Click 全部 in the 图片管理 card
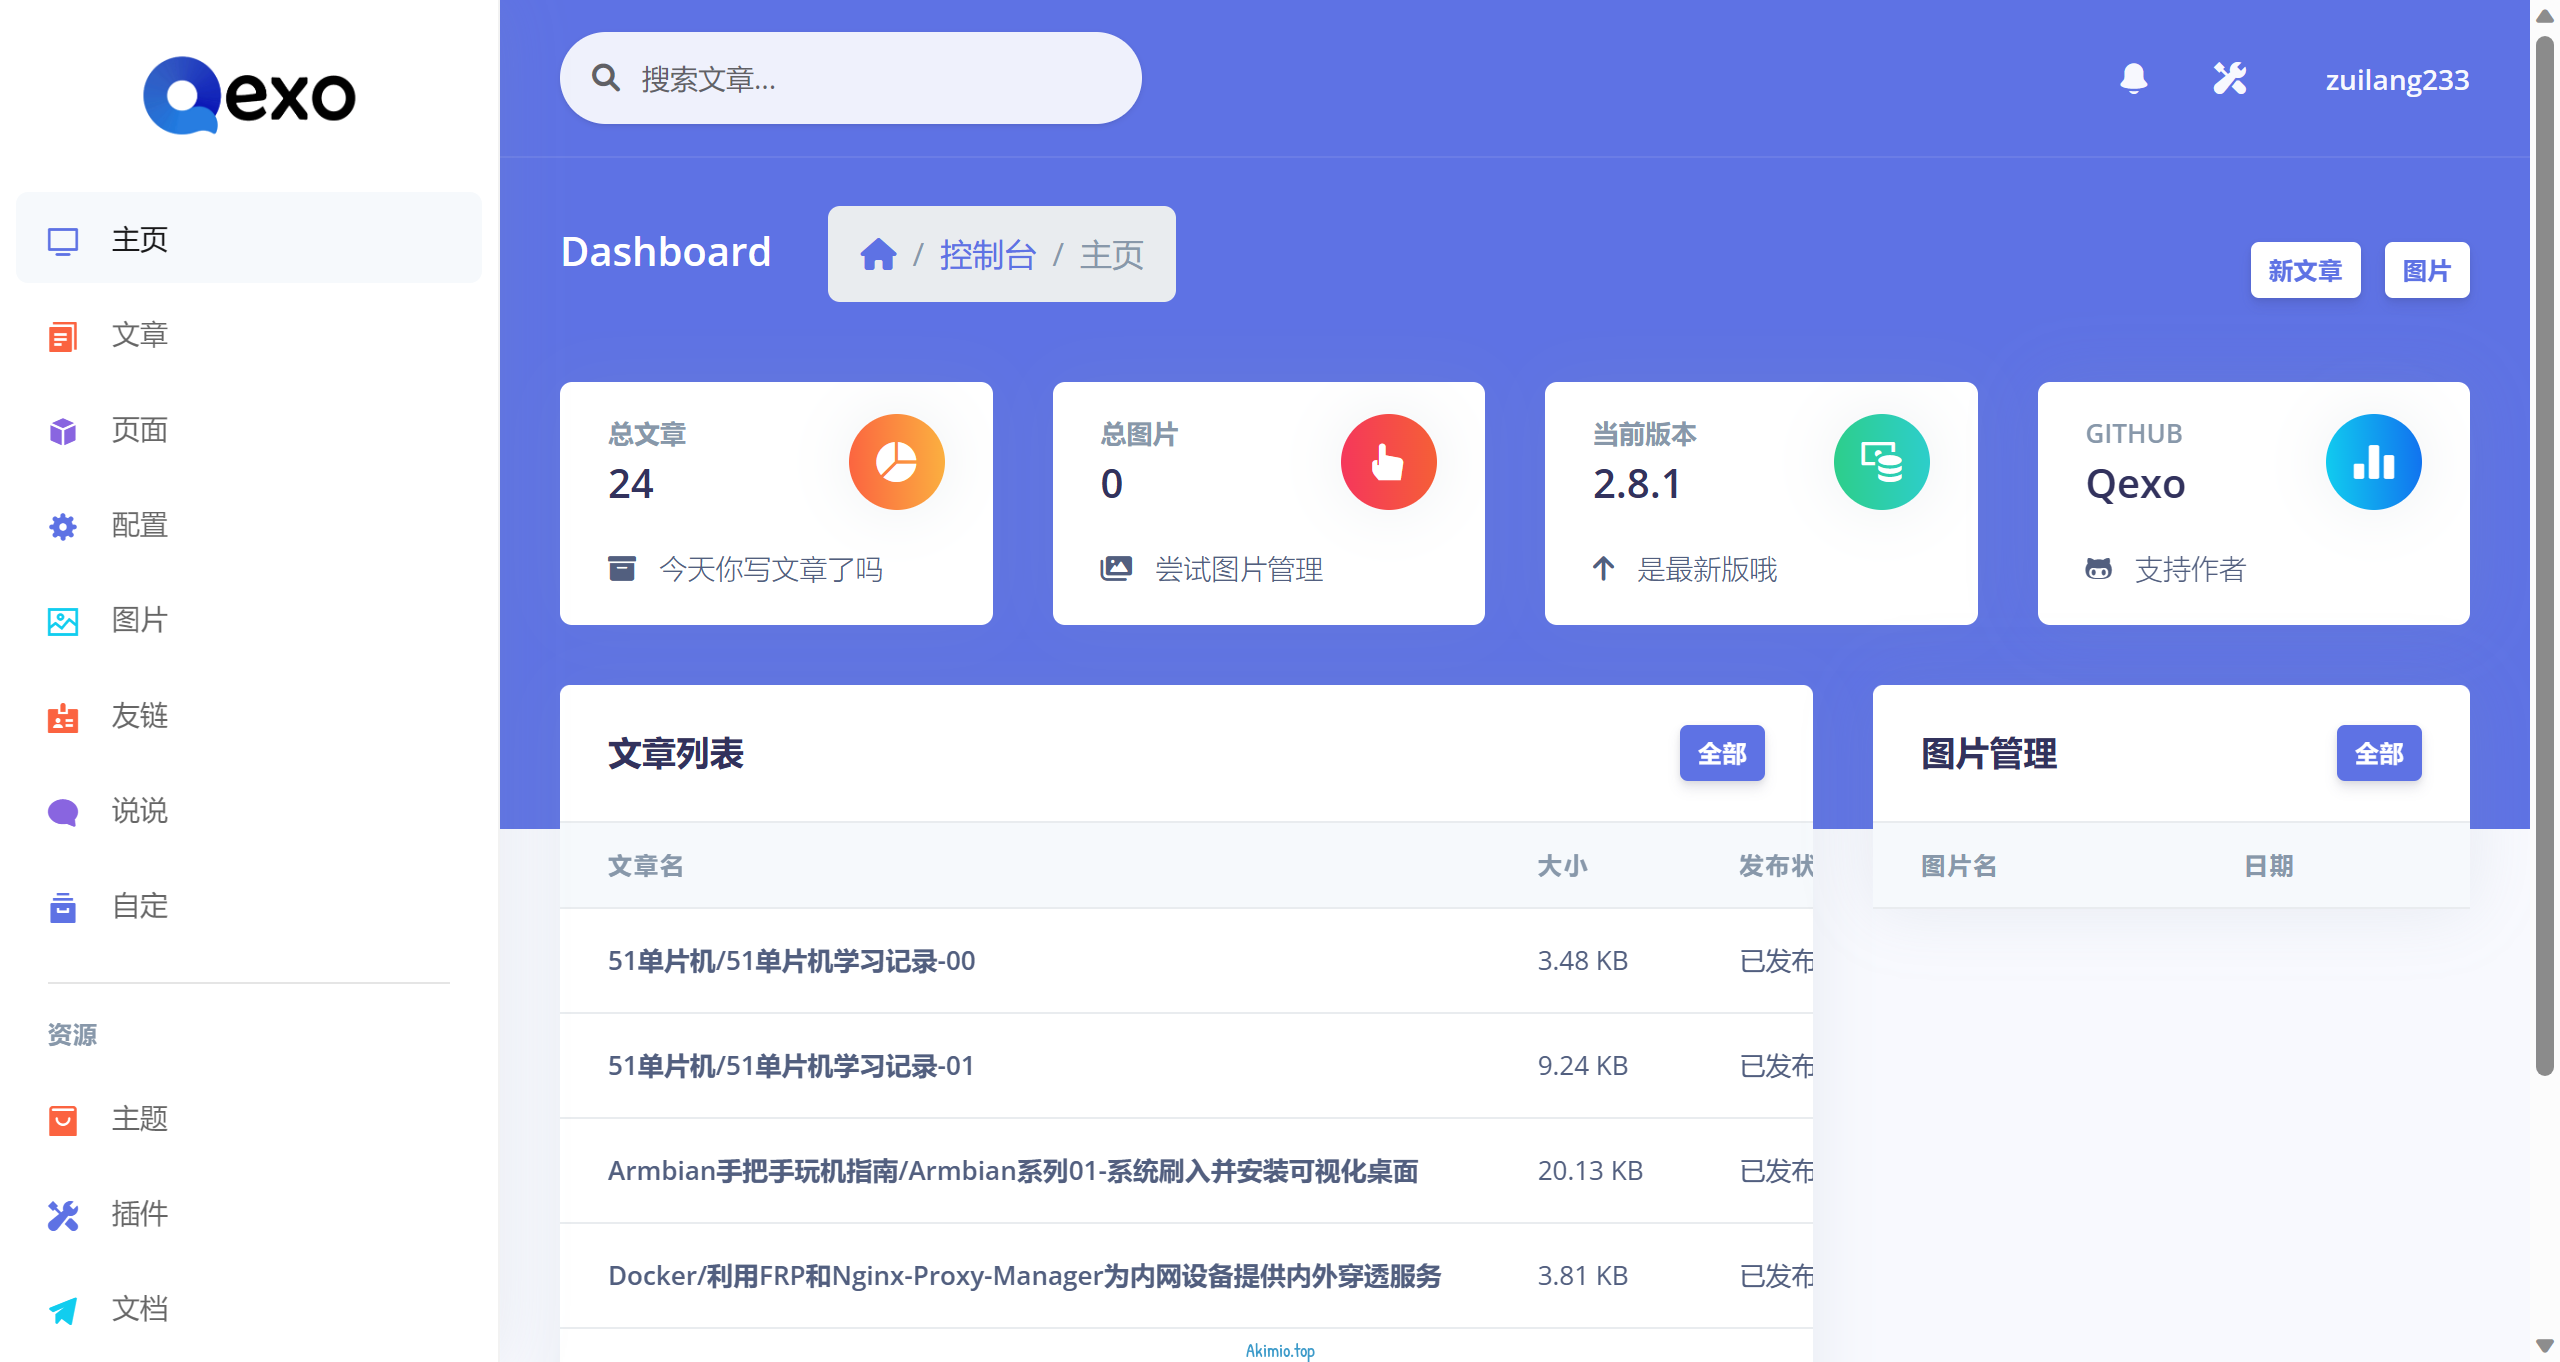The height and width of the screenshot is (1362, 2560). (2379, 753)
